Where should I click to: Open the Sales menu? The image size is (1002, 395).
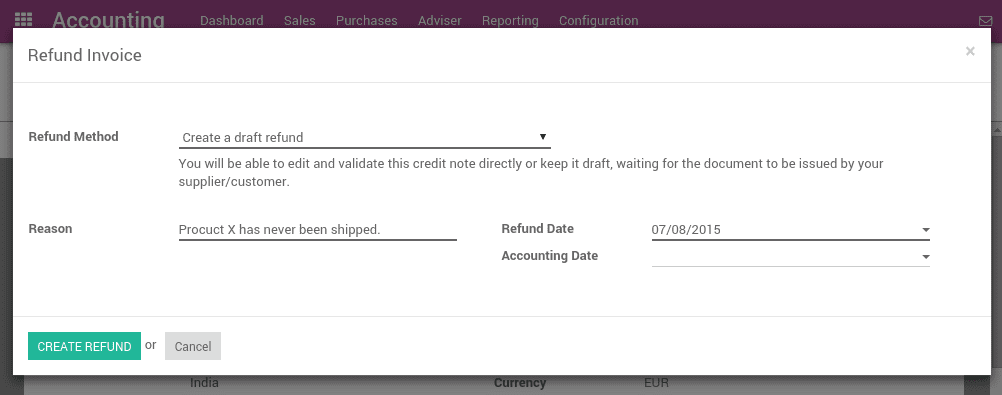(x=300, y=20)
